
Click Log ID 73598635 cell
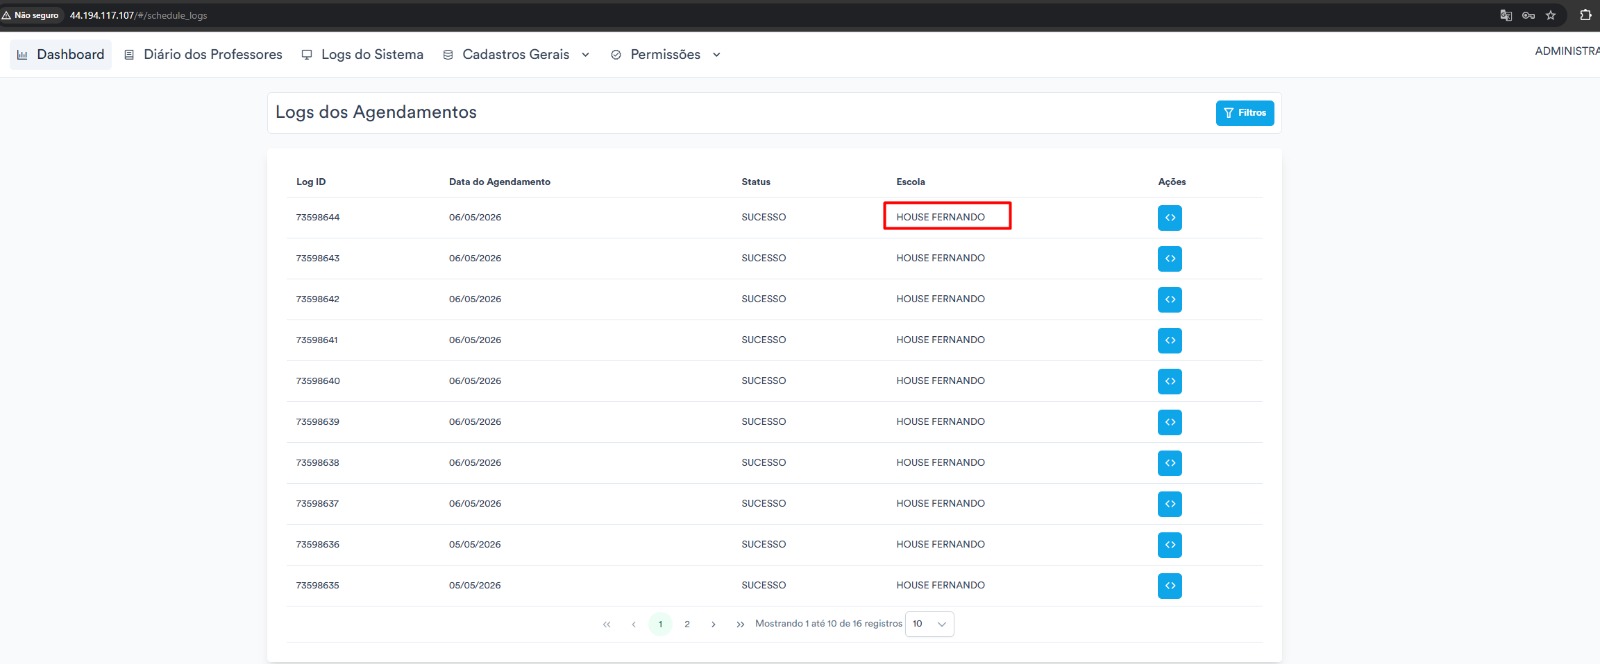point(318,586)
